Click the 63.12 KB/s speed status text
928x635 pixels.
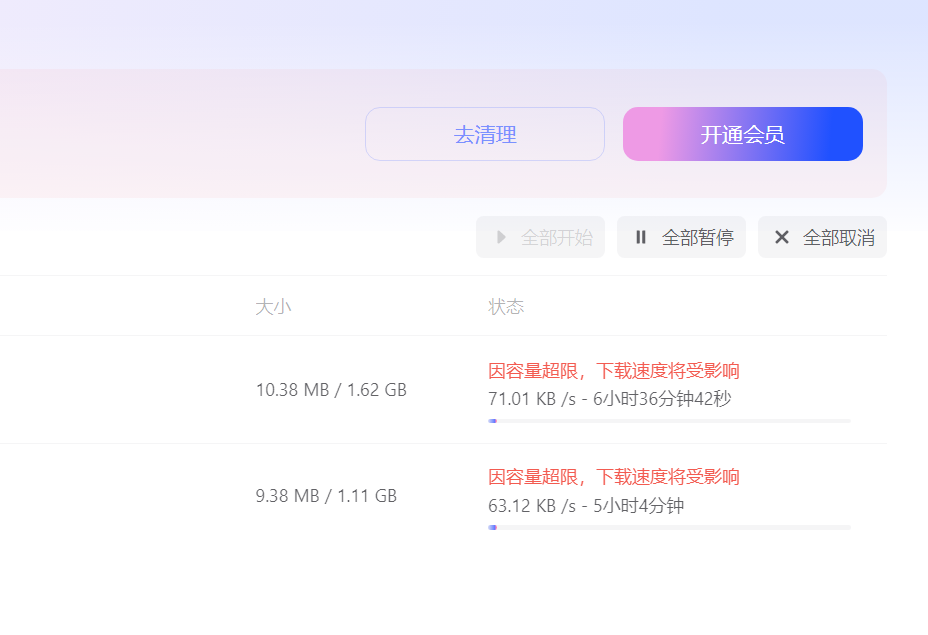point(586,506)
